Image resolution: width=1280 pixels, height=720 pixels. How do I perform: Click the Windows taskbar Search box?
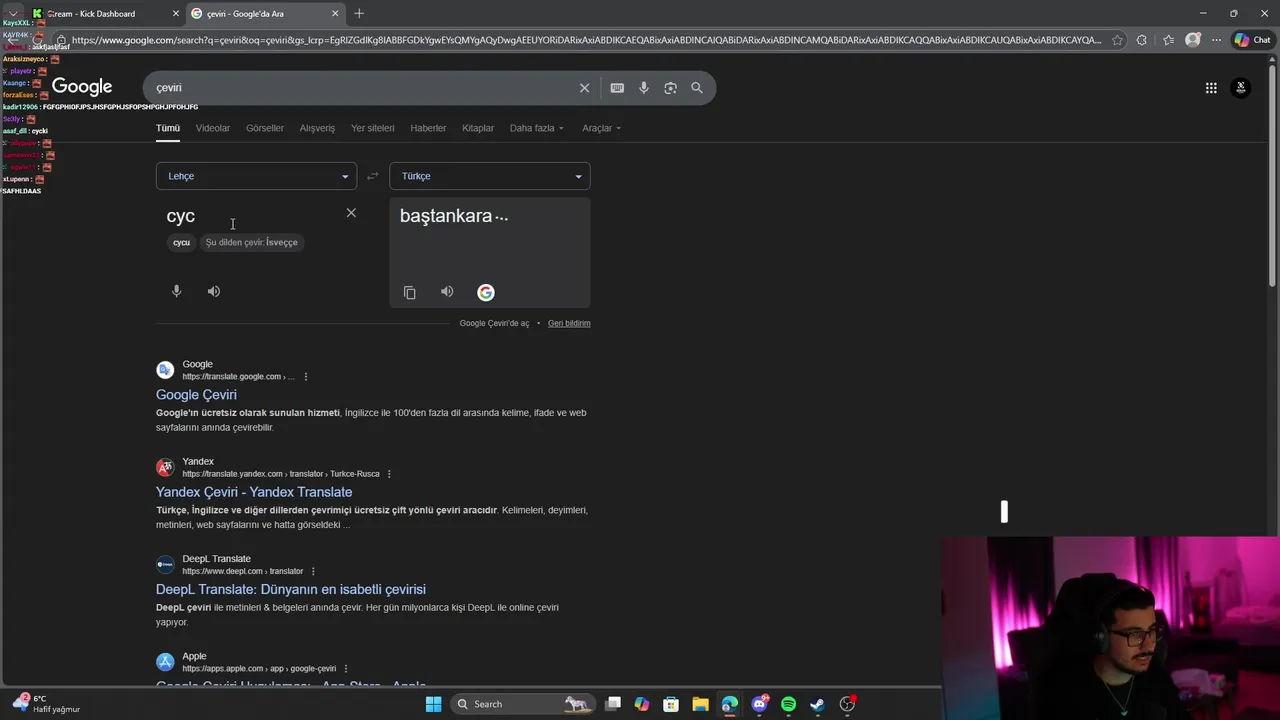click(x=522, y=704)
